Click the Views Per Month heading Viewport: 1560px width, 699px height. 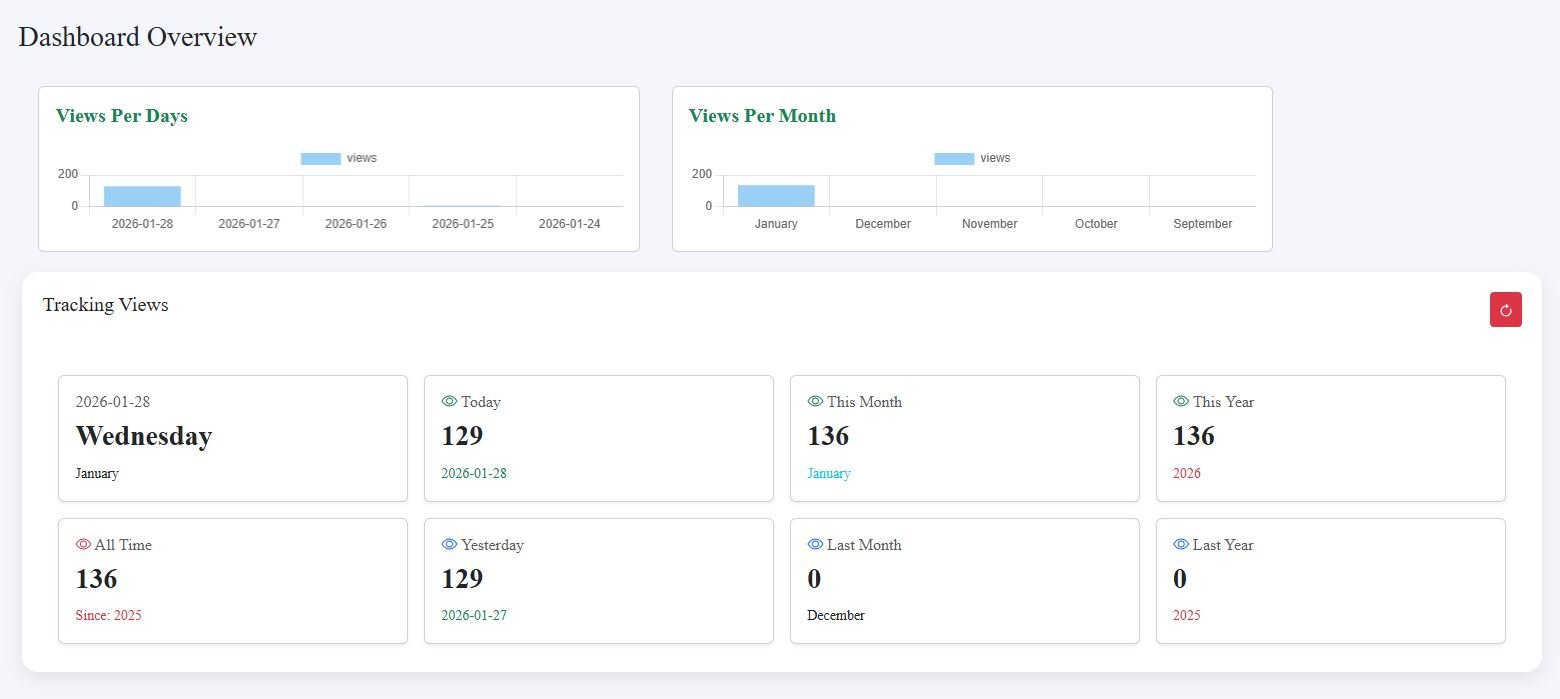(x=762, y=116)
